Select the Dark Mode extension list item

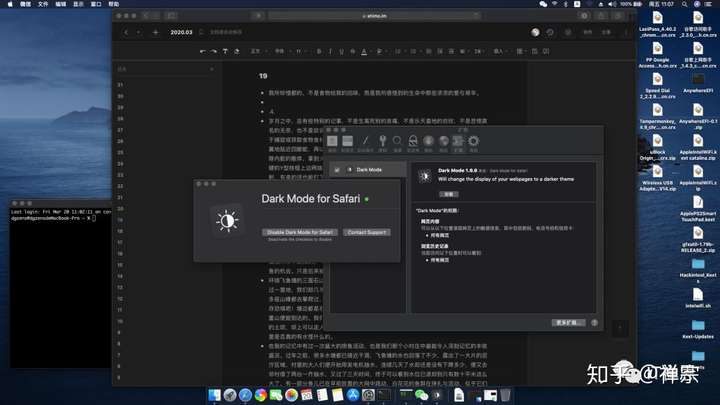pyautogui.click(x=368, y=170)
